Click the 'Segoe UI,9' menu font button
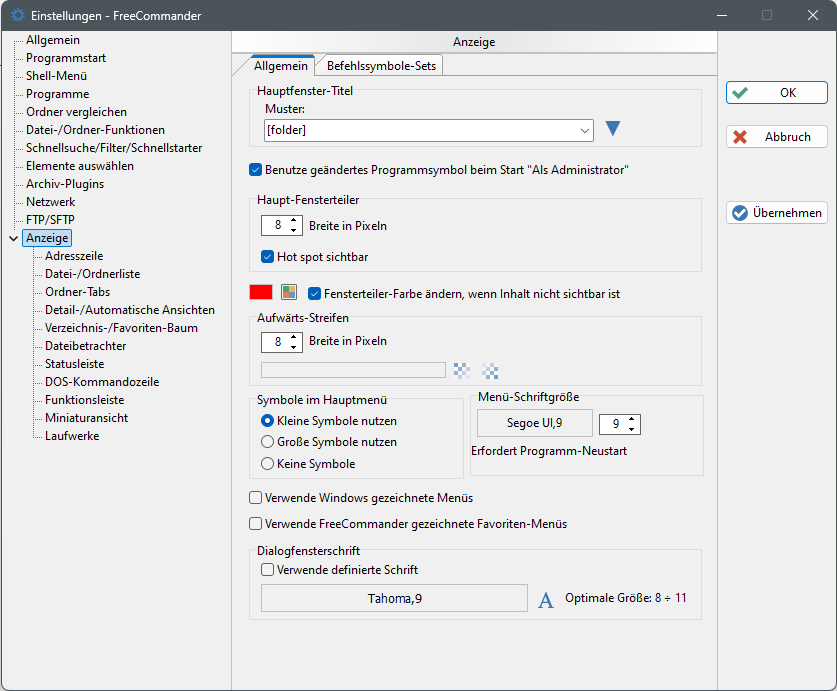Screen dimensions: 837x691 coord(534,423)
